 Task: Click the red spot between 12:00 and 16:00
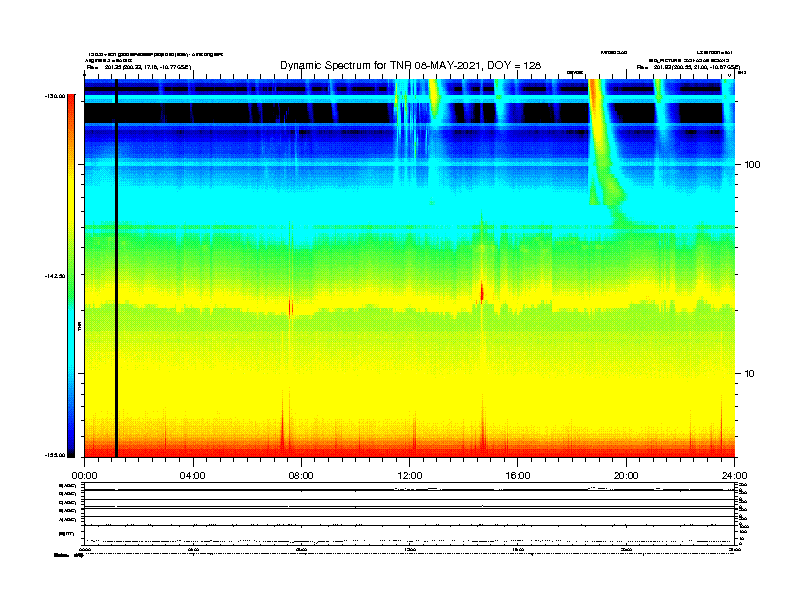[482, 292]
